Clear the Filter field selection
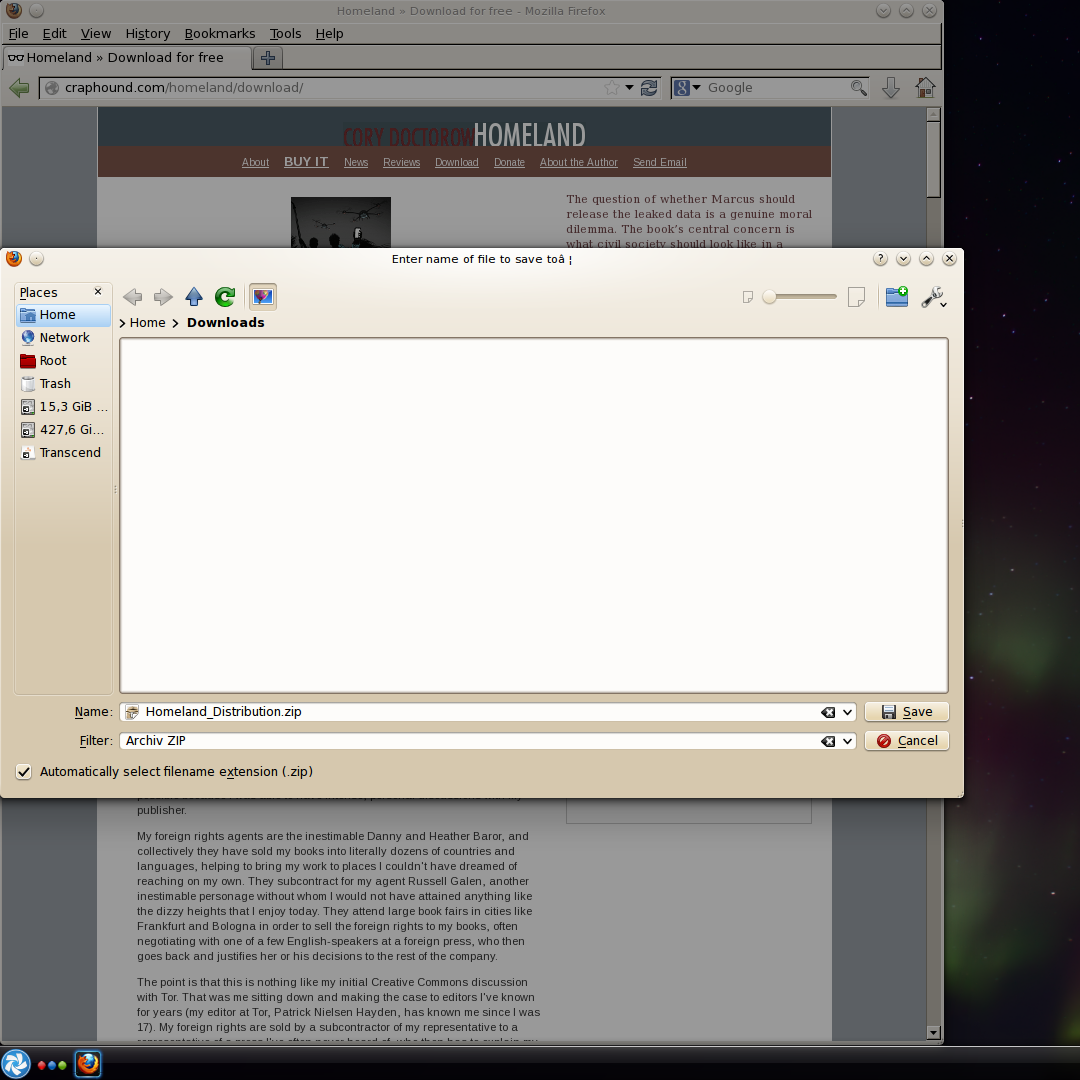The image size is (1080, 1080). [x=828, y=741]
